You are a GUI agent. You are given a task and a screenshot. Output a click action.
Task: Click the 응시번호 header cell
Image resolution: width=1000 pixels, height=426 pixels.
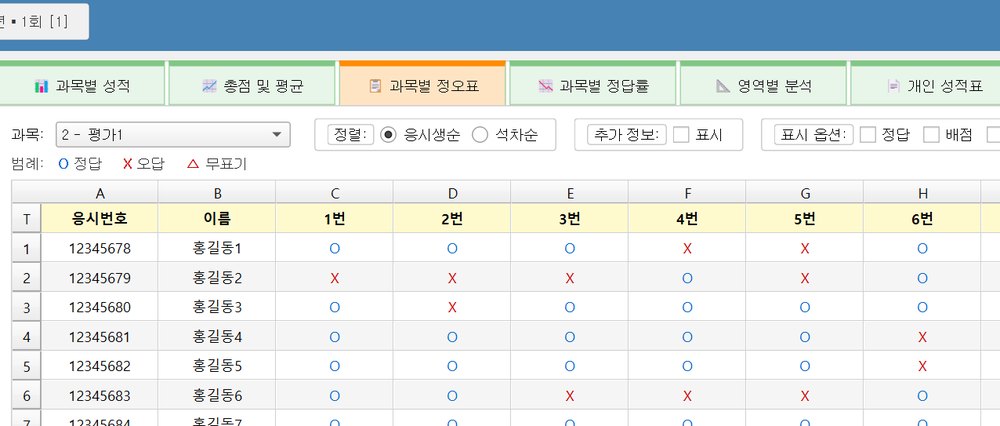pyautogui.click(x=99, y=219)
